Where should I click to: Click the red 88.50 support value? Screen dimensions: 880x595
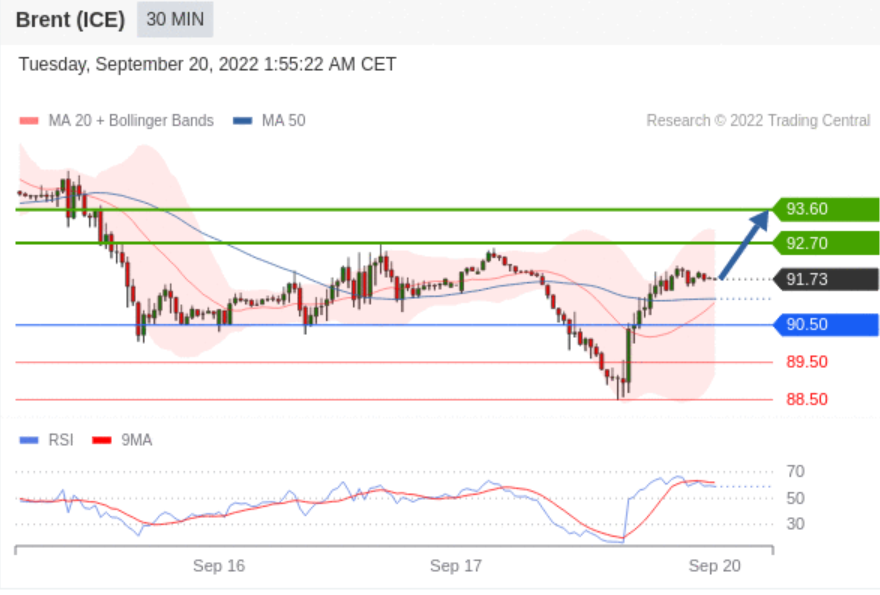click(x=807, y=400)
